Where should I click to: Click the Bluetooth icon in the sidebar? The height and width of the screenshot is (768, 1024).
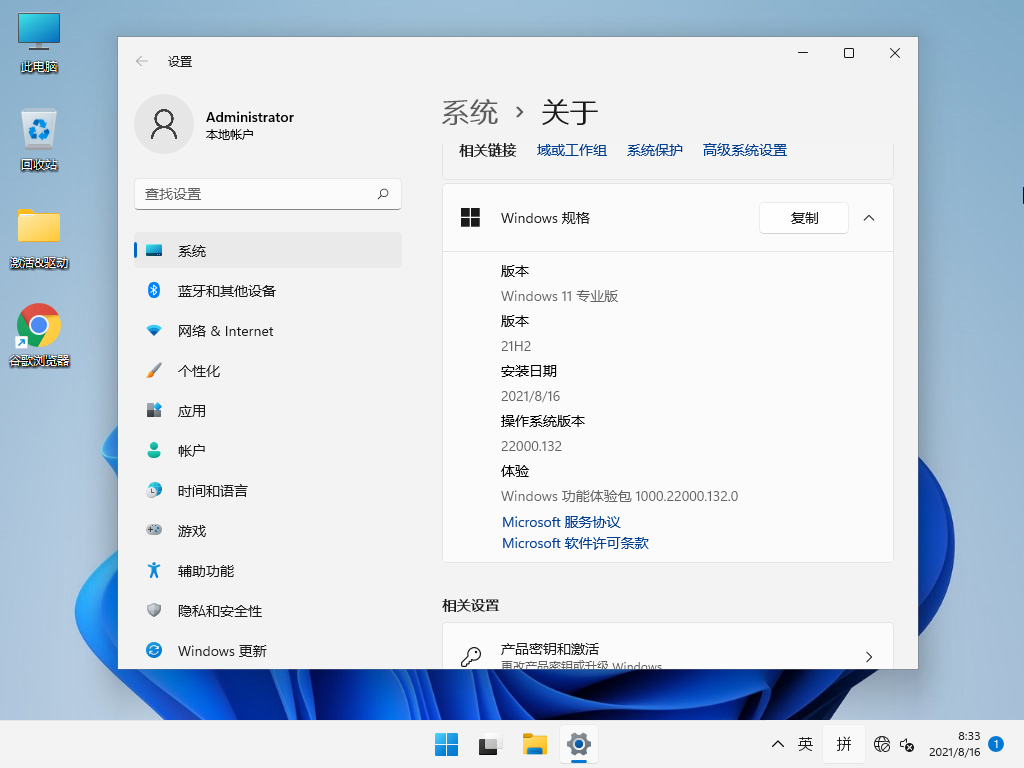point(154,291)
